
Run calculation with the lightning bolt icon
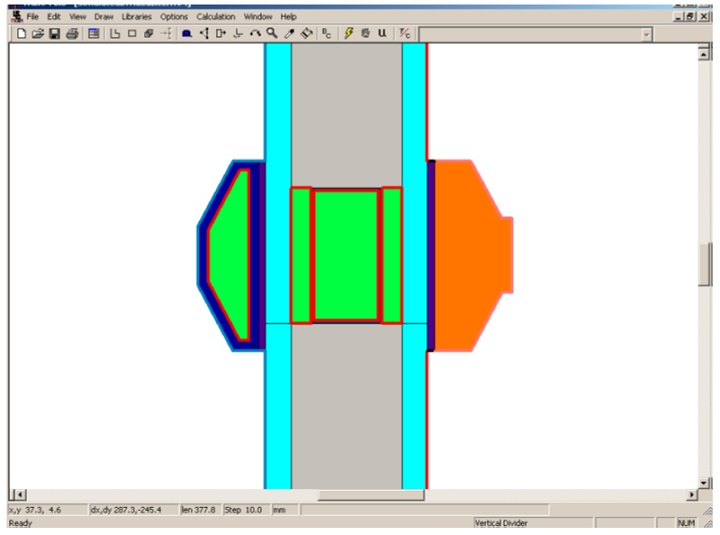click(x=349, y=34)
